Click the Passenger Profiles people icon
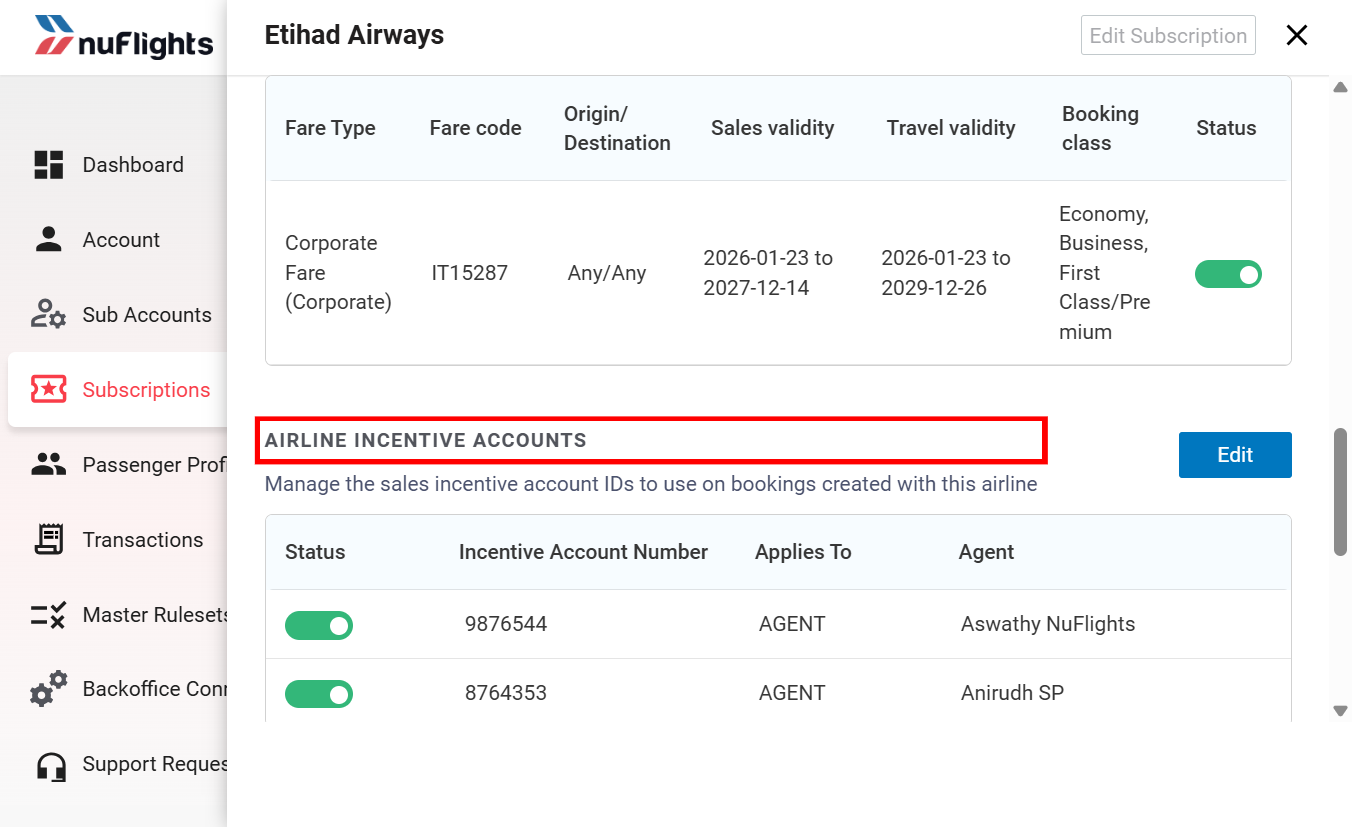 pyautogui.click(x=48, y=465)
